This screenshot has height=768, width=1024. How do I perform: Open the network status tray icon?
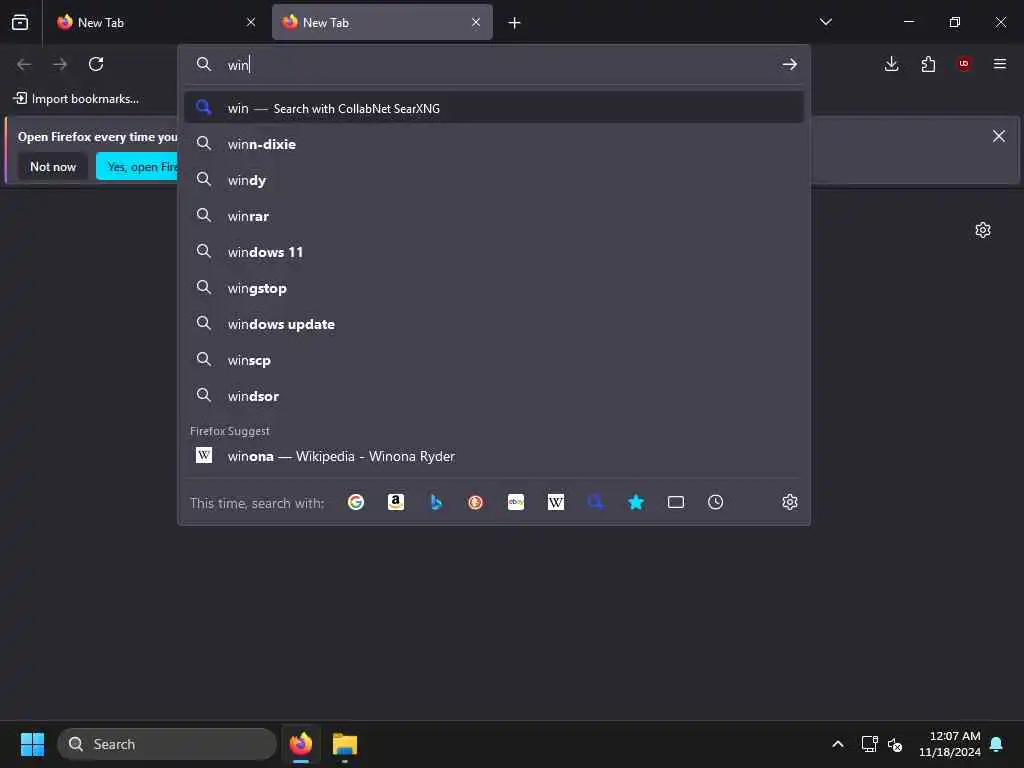(869, 744)
